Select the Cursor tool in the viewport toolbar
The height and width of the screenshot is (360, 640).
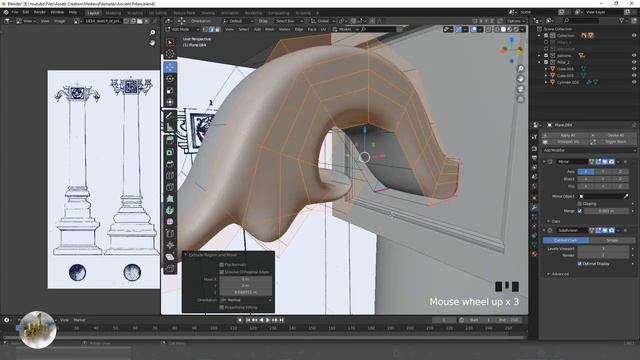170,54
